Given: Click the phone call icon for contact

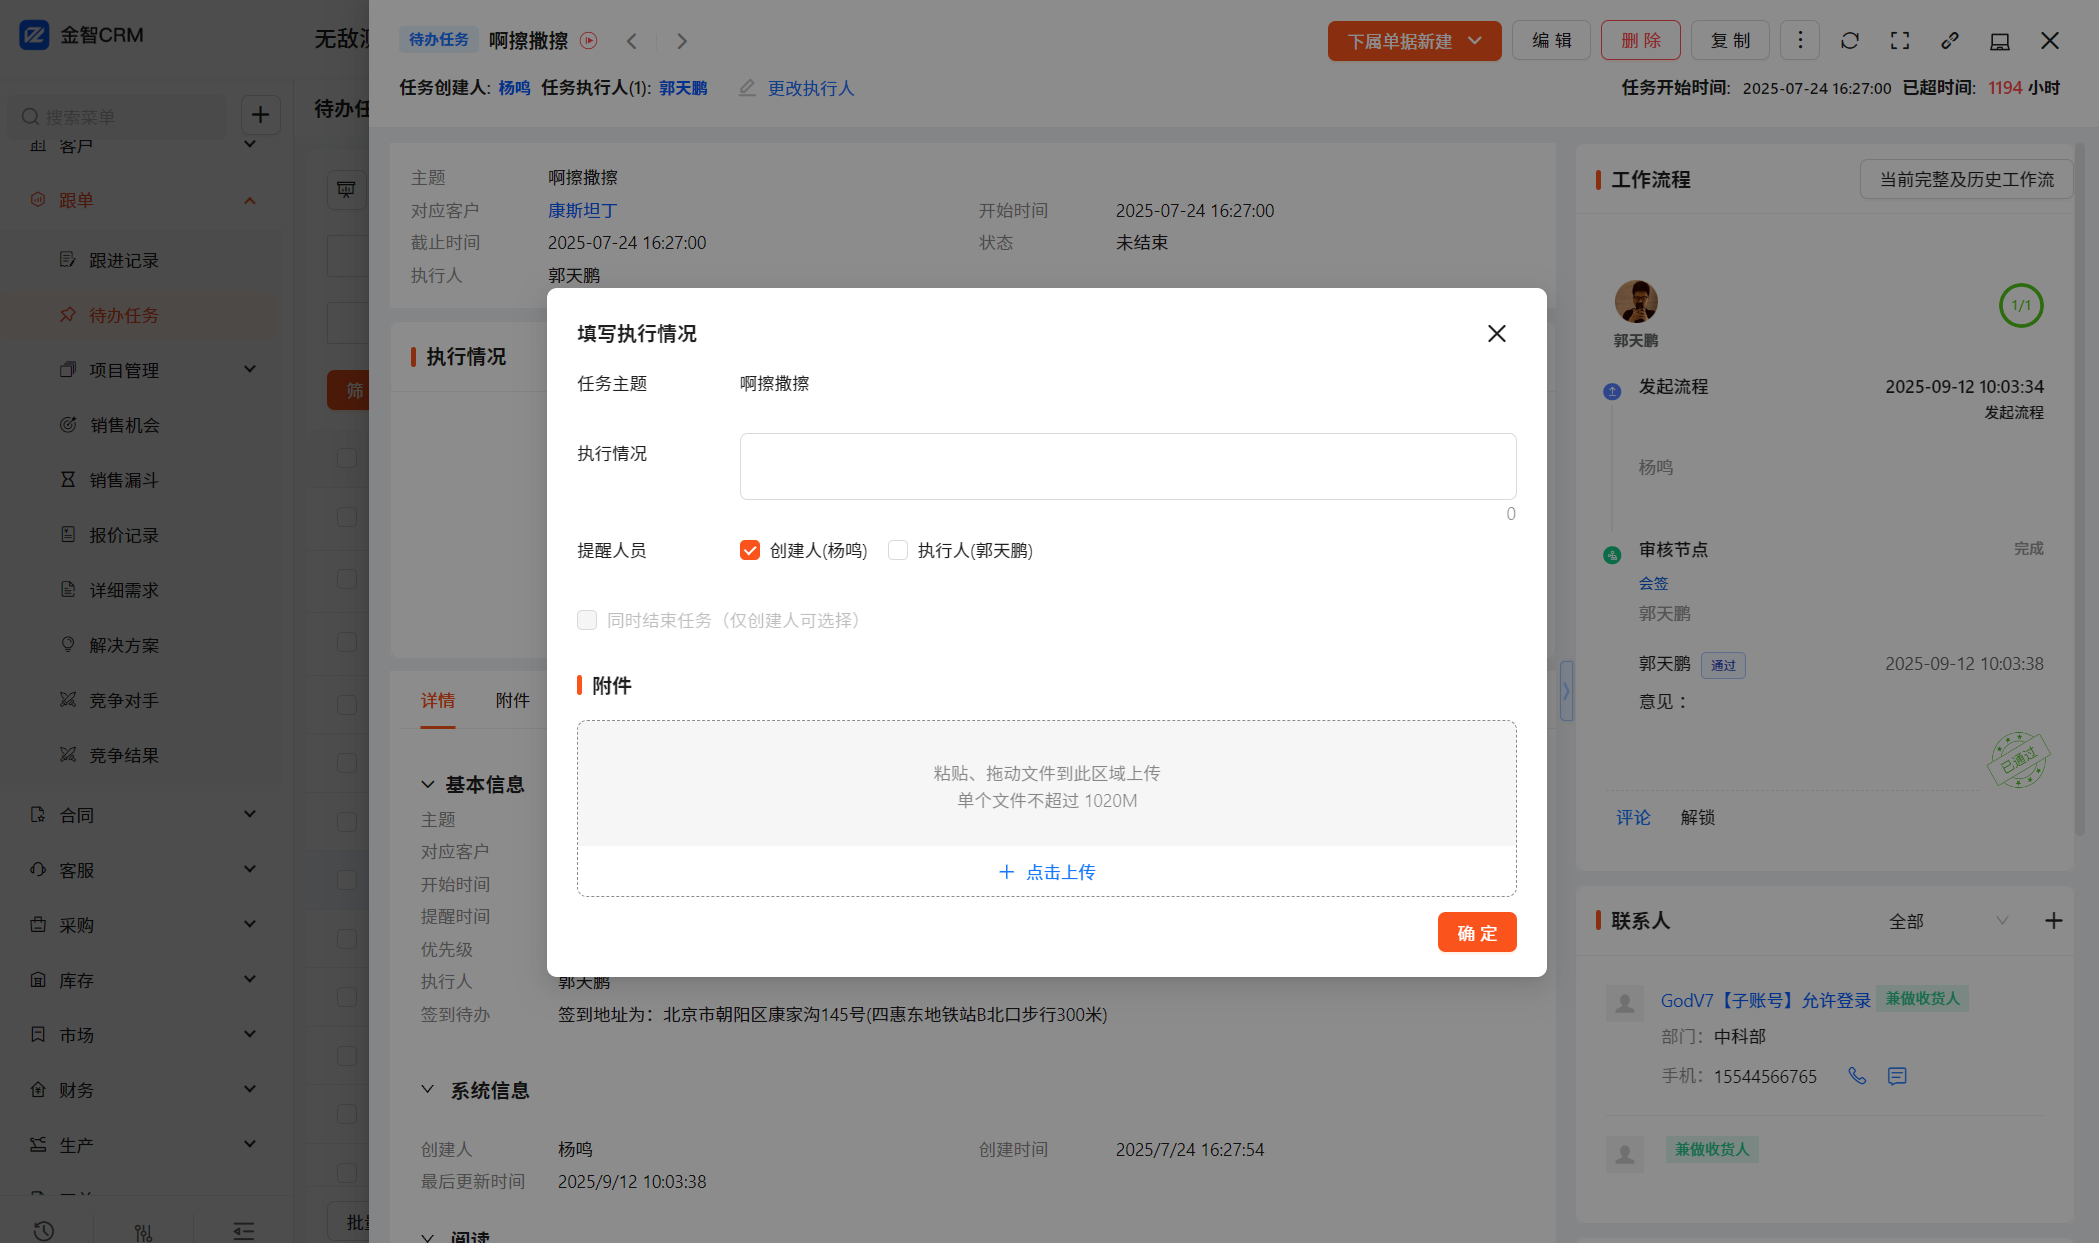Looking at the screenshot, I should click(1857, 1076).
